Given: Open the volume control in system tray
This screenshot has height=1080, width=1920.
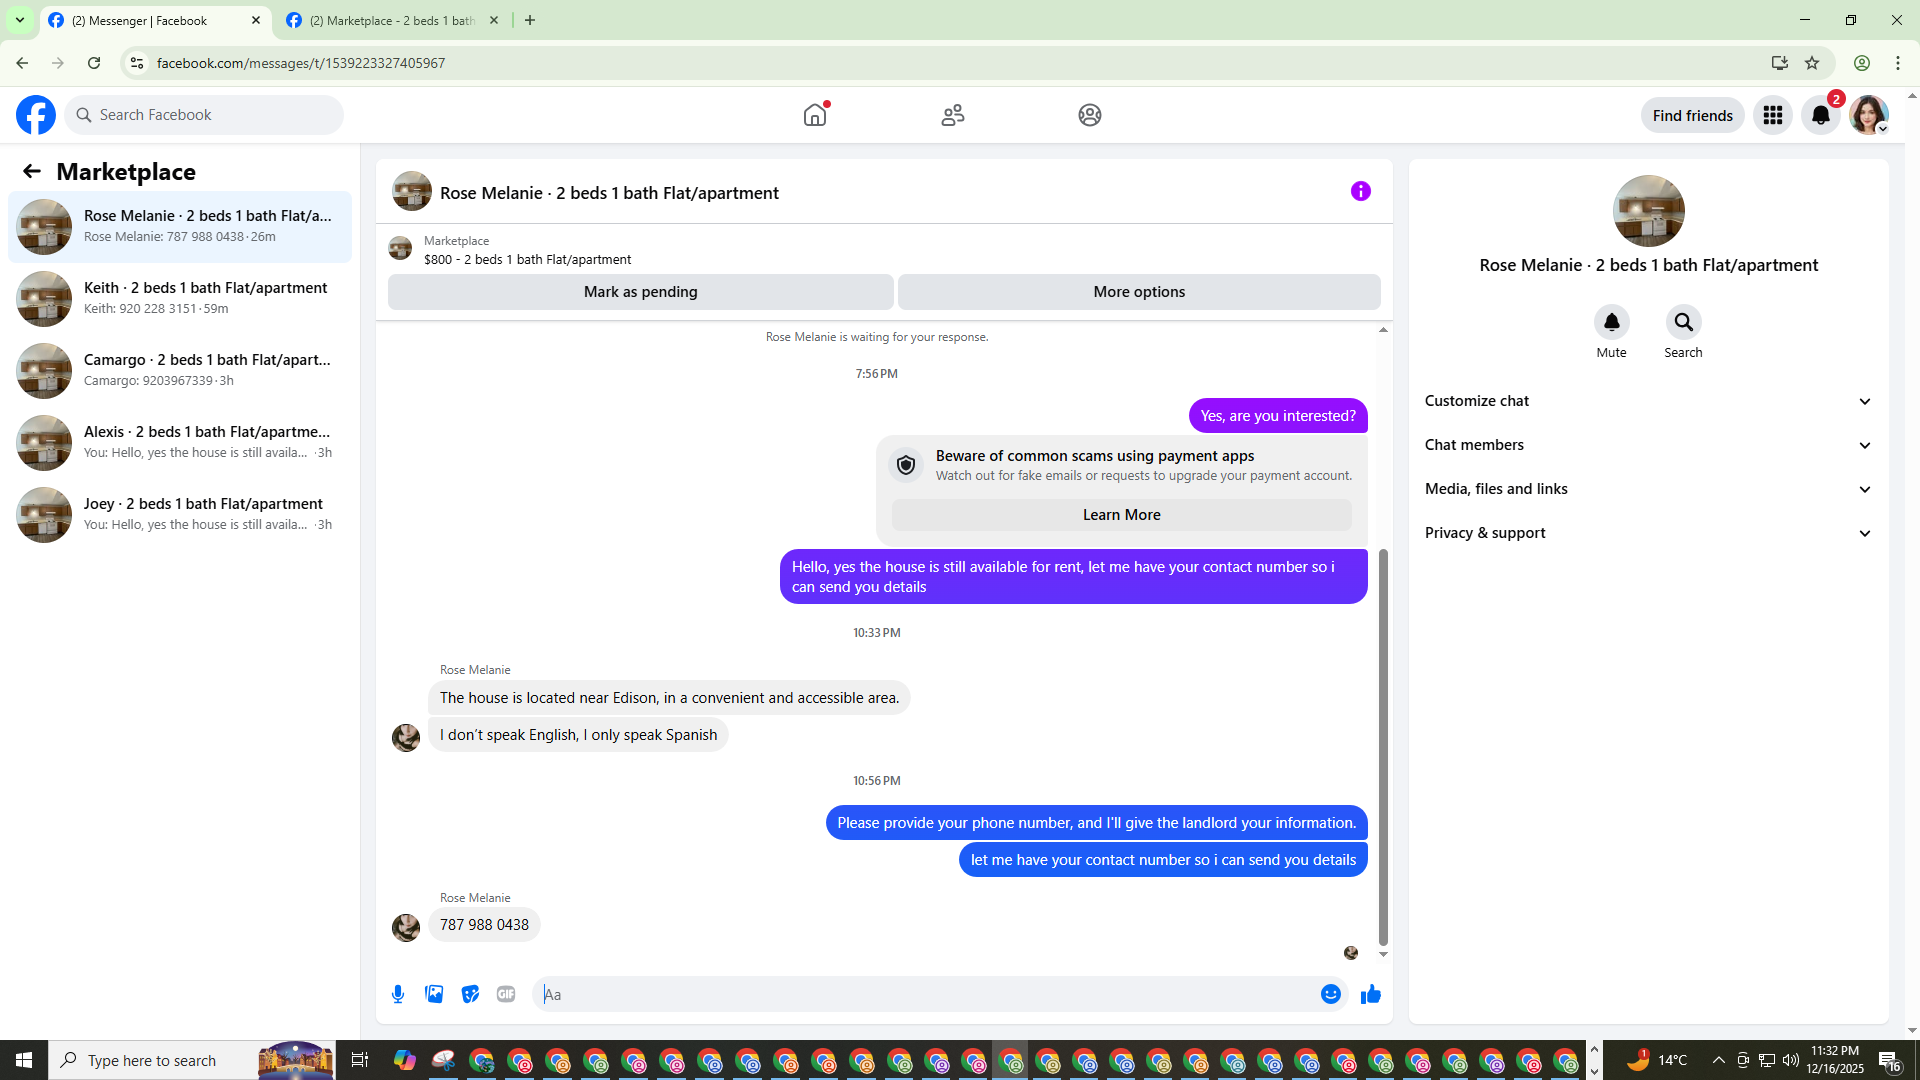Looking at the screenshot, I should pos(1791,1060).
